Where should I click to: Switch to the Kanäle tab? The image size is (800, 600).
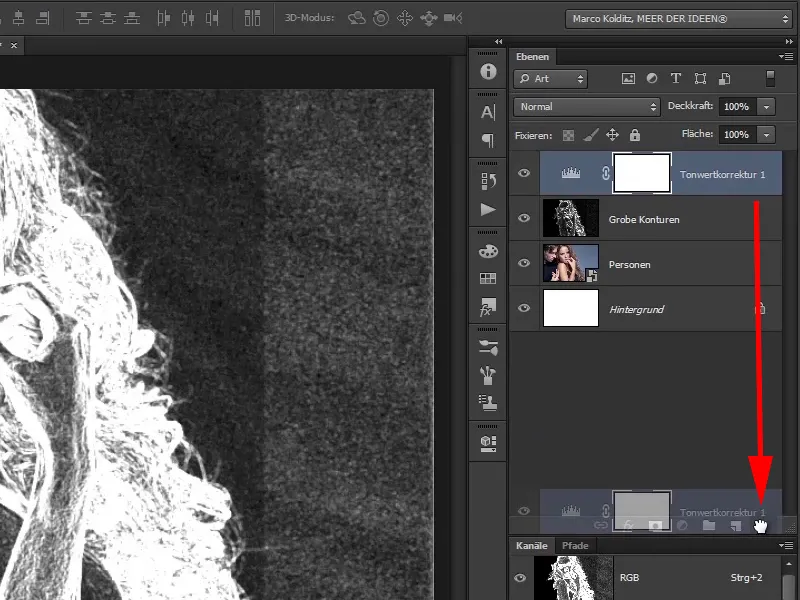[532, 545]
